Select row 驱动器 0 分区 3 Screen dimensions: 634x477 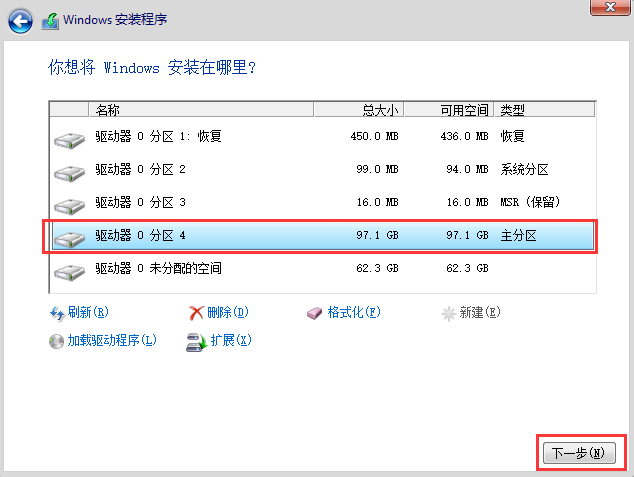[323, 203]
